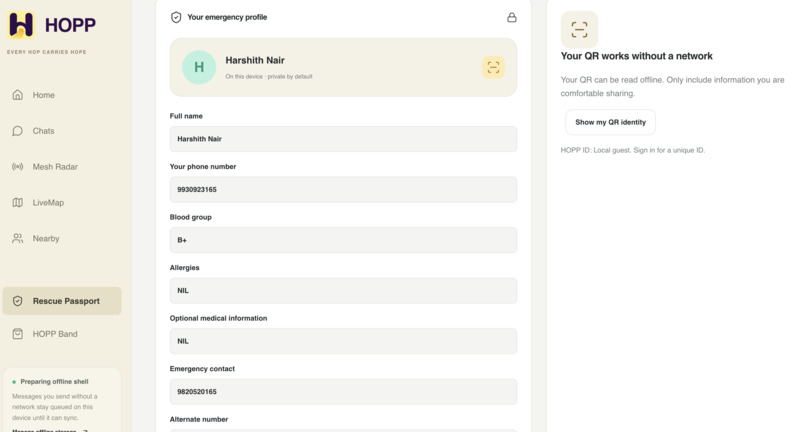Click the 'Your QR can be read offline' description
This screenshot has width=806, height=432.
(672, 86)
